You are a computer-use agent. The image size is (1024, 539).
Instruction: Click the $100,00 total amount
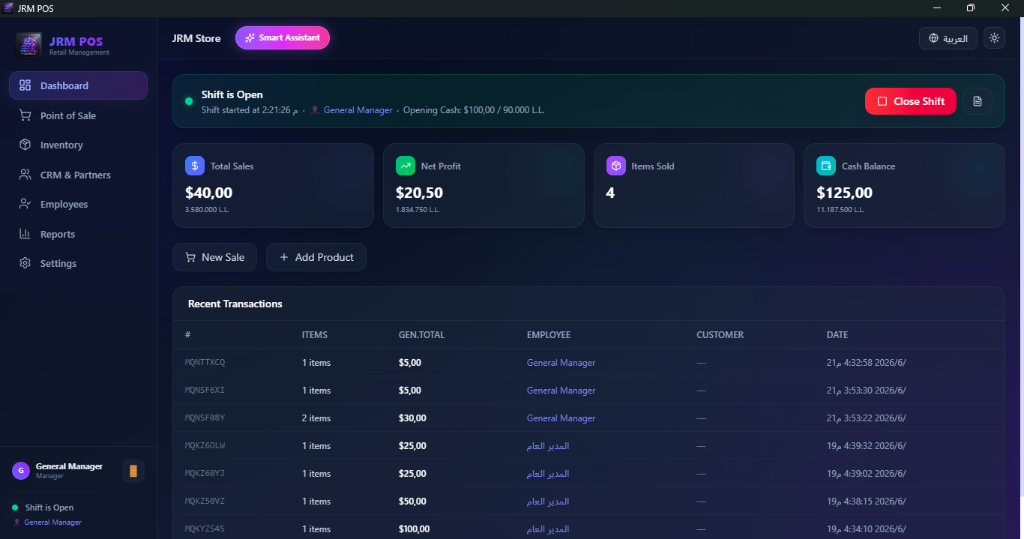[x=414, y=529]
